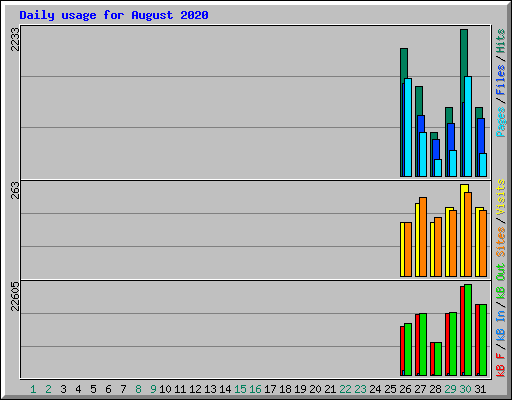Click day 10 on the date axis

click(165, 389)
